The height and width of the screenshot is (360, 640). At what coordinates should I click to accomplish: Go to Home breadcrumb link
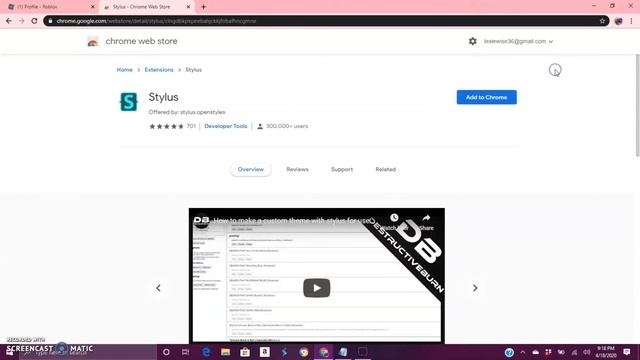pos(124,70)
